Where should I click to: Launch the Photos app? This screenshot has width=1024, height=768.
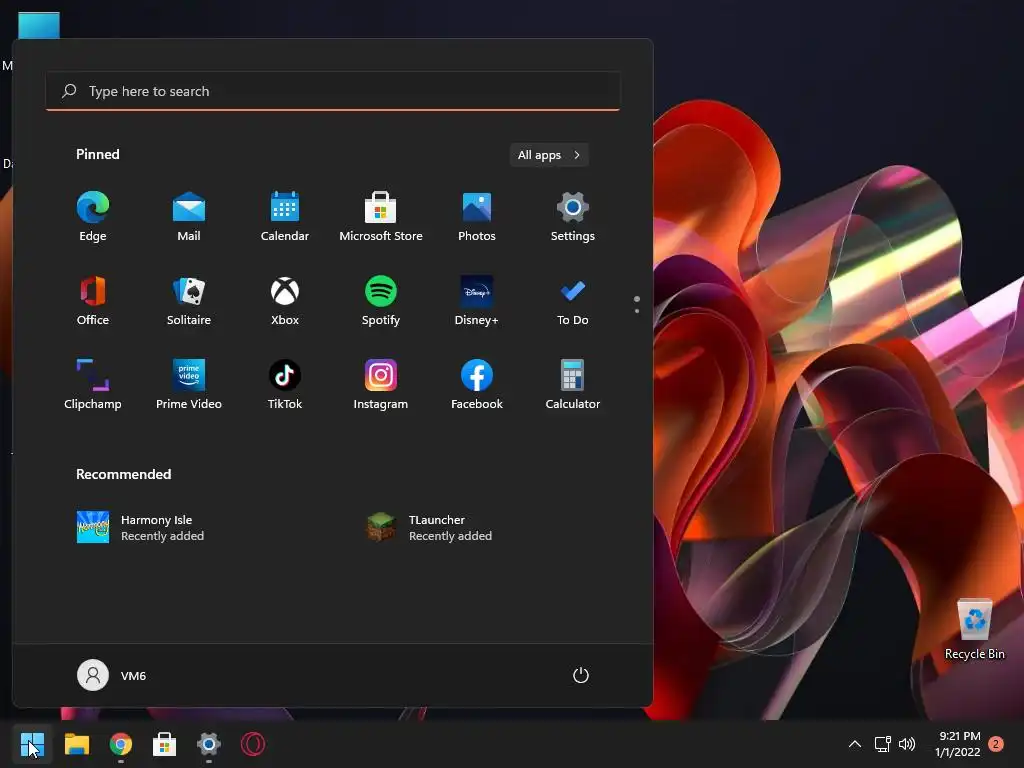477,217
